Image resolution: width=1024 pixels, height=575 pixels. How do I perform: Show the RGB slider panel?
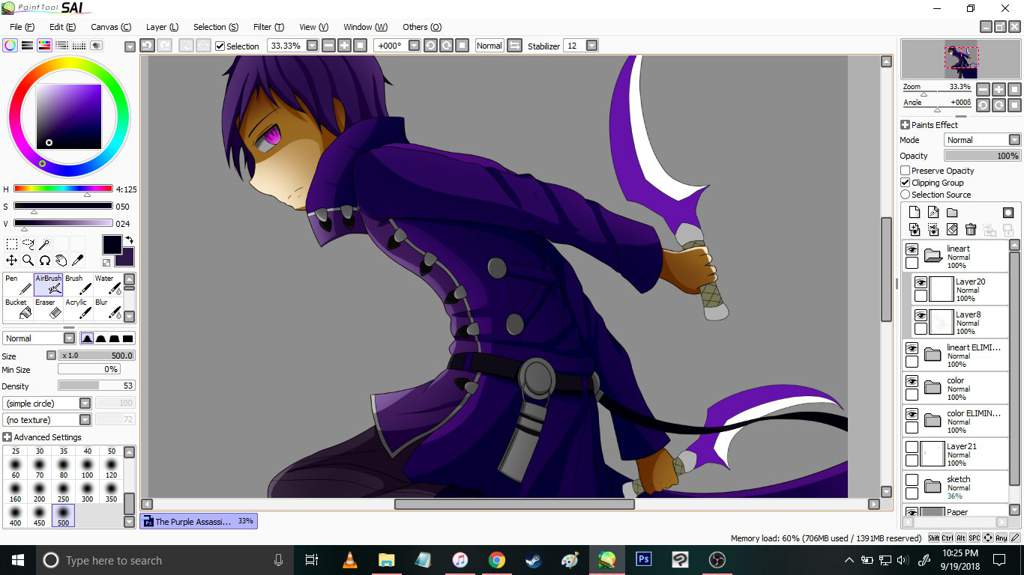(x=27, y=45)
